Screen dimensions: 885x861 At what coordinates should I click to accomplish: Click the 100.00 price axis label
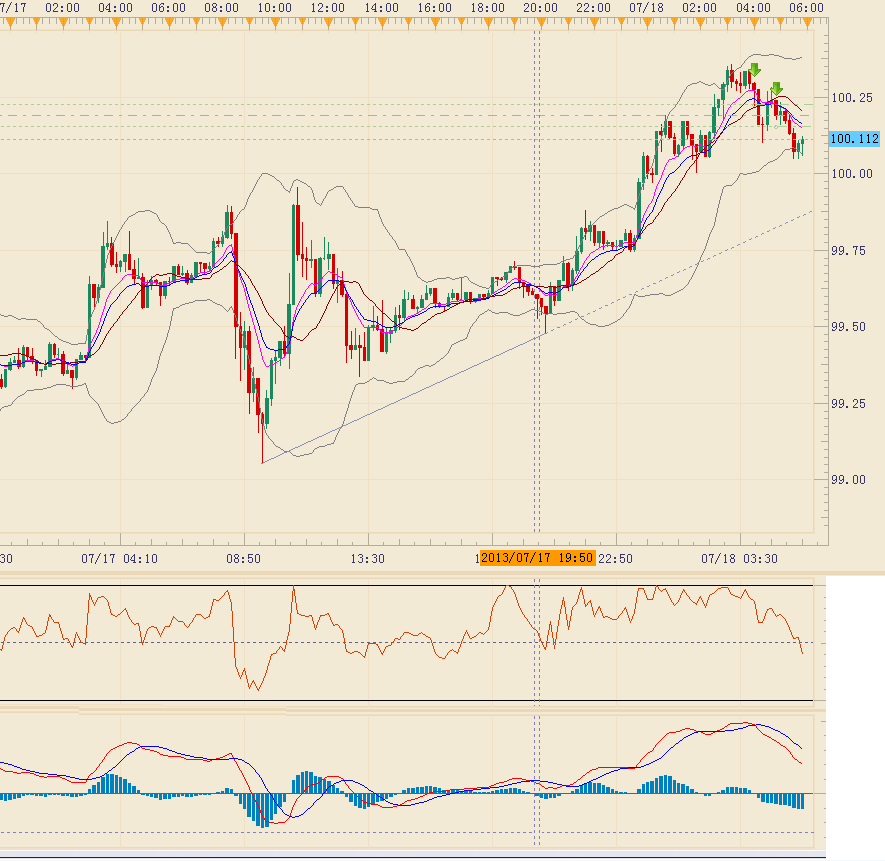click(x=852, y=174)
